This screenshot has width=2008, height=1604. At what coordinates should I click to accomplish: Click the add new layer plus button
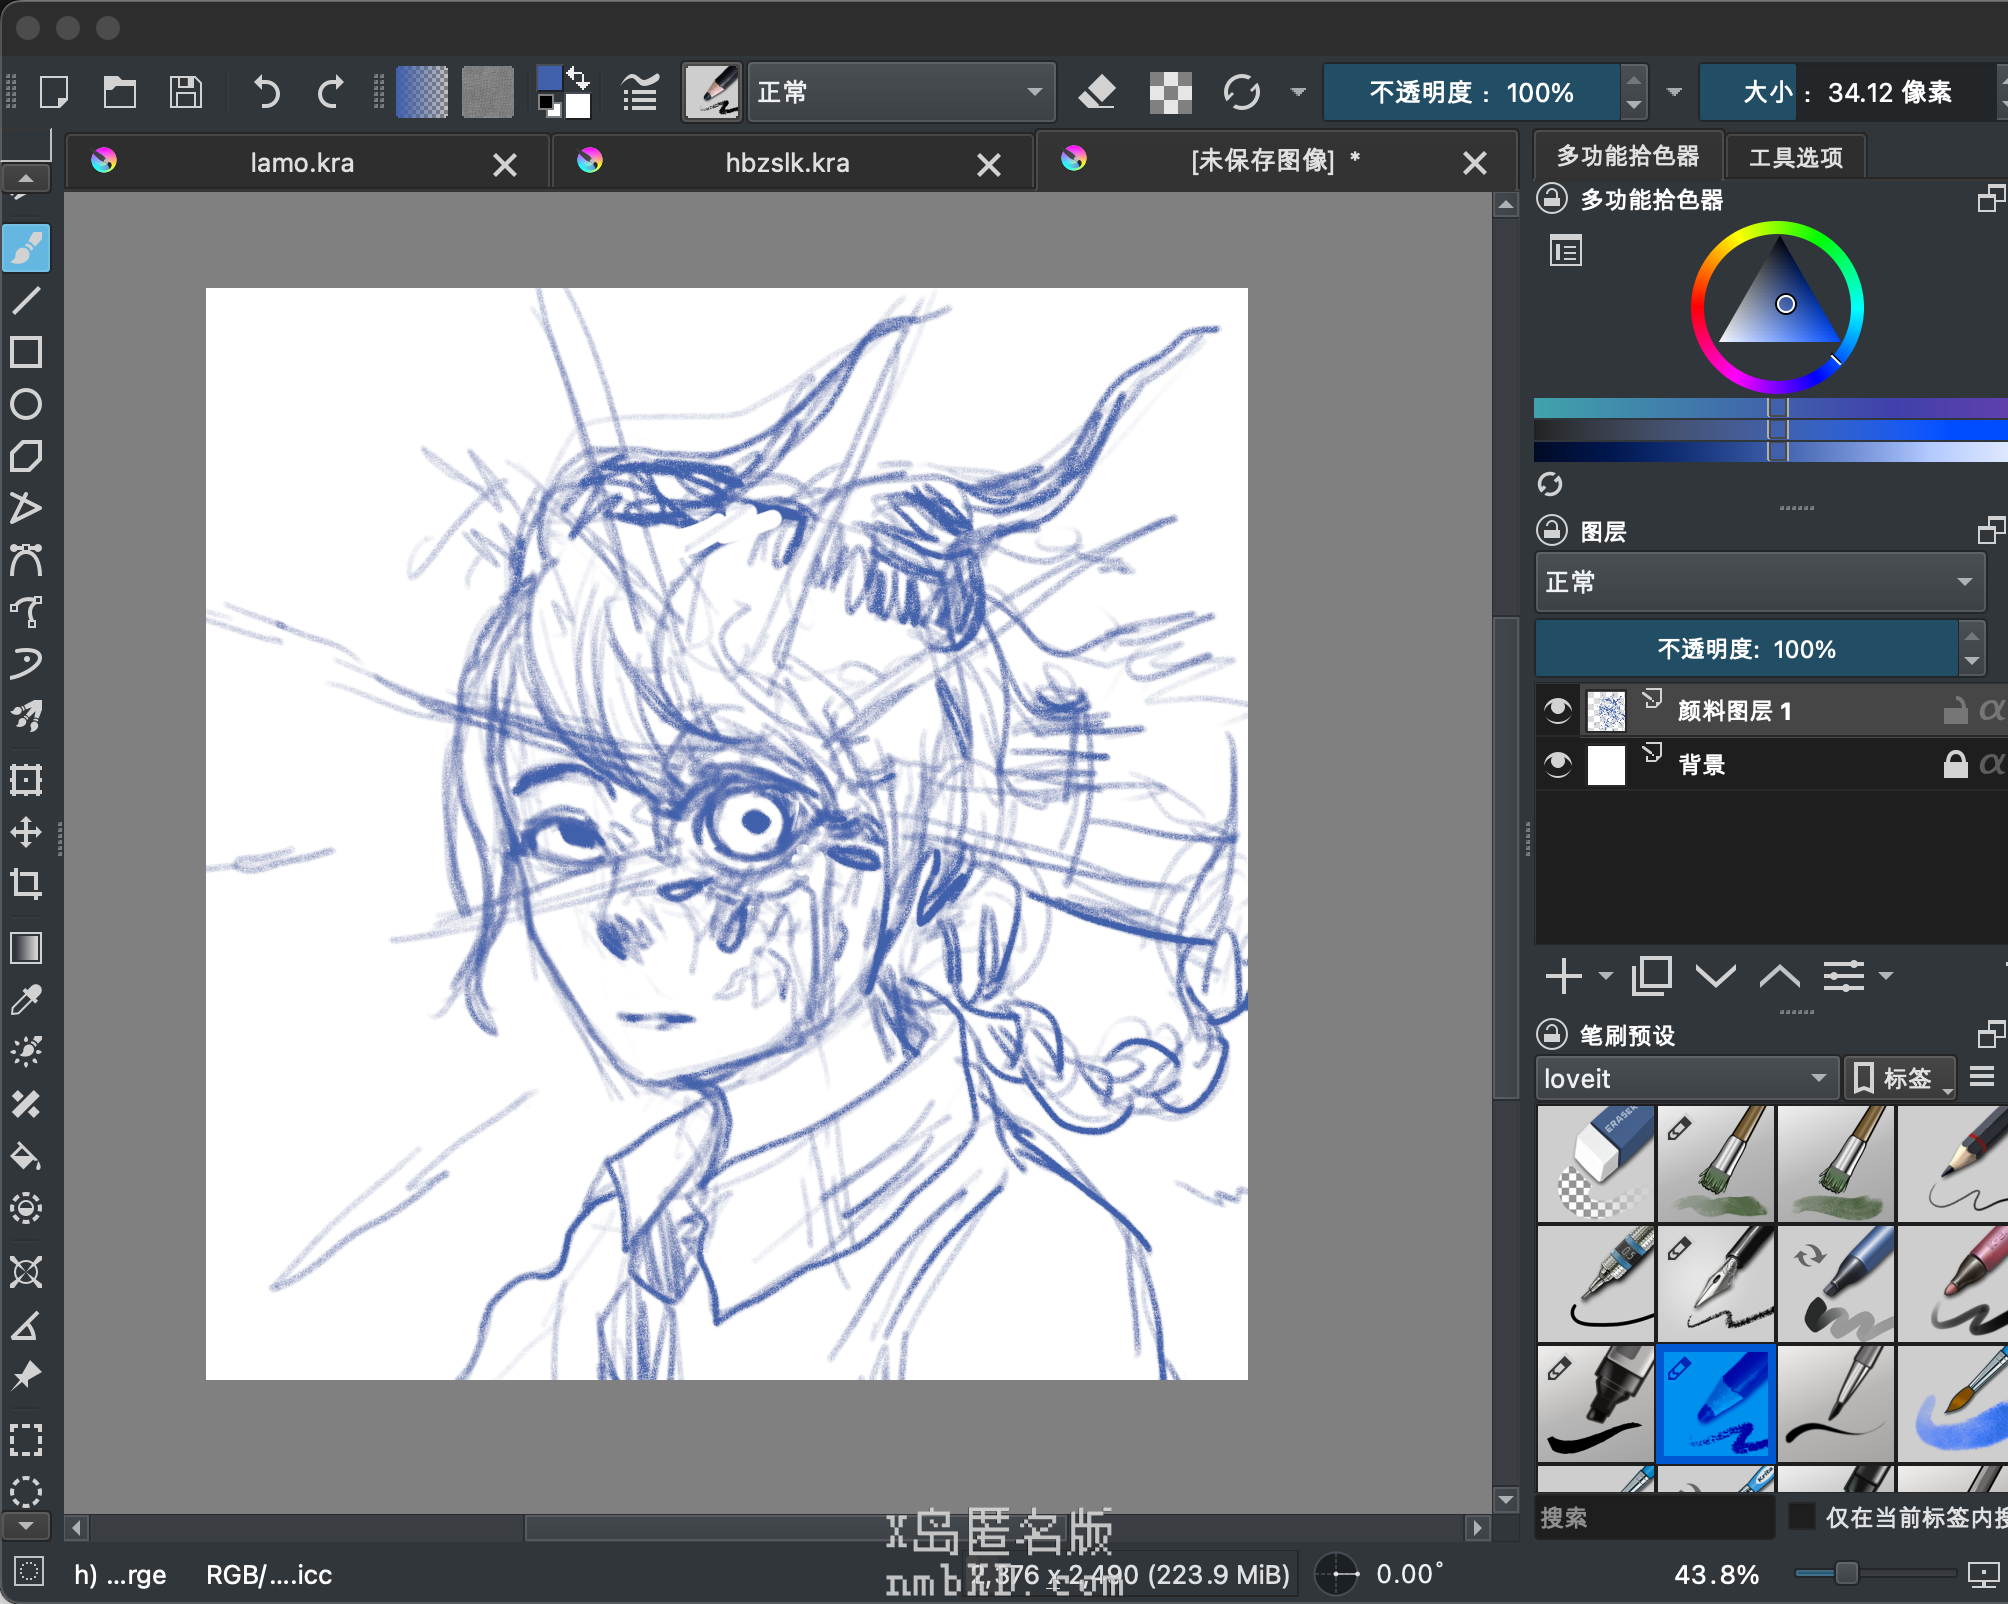pyautogui.click(x=1563, y=975)
